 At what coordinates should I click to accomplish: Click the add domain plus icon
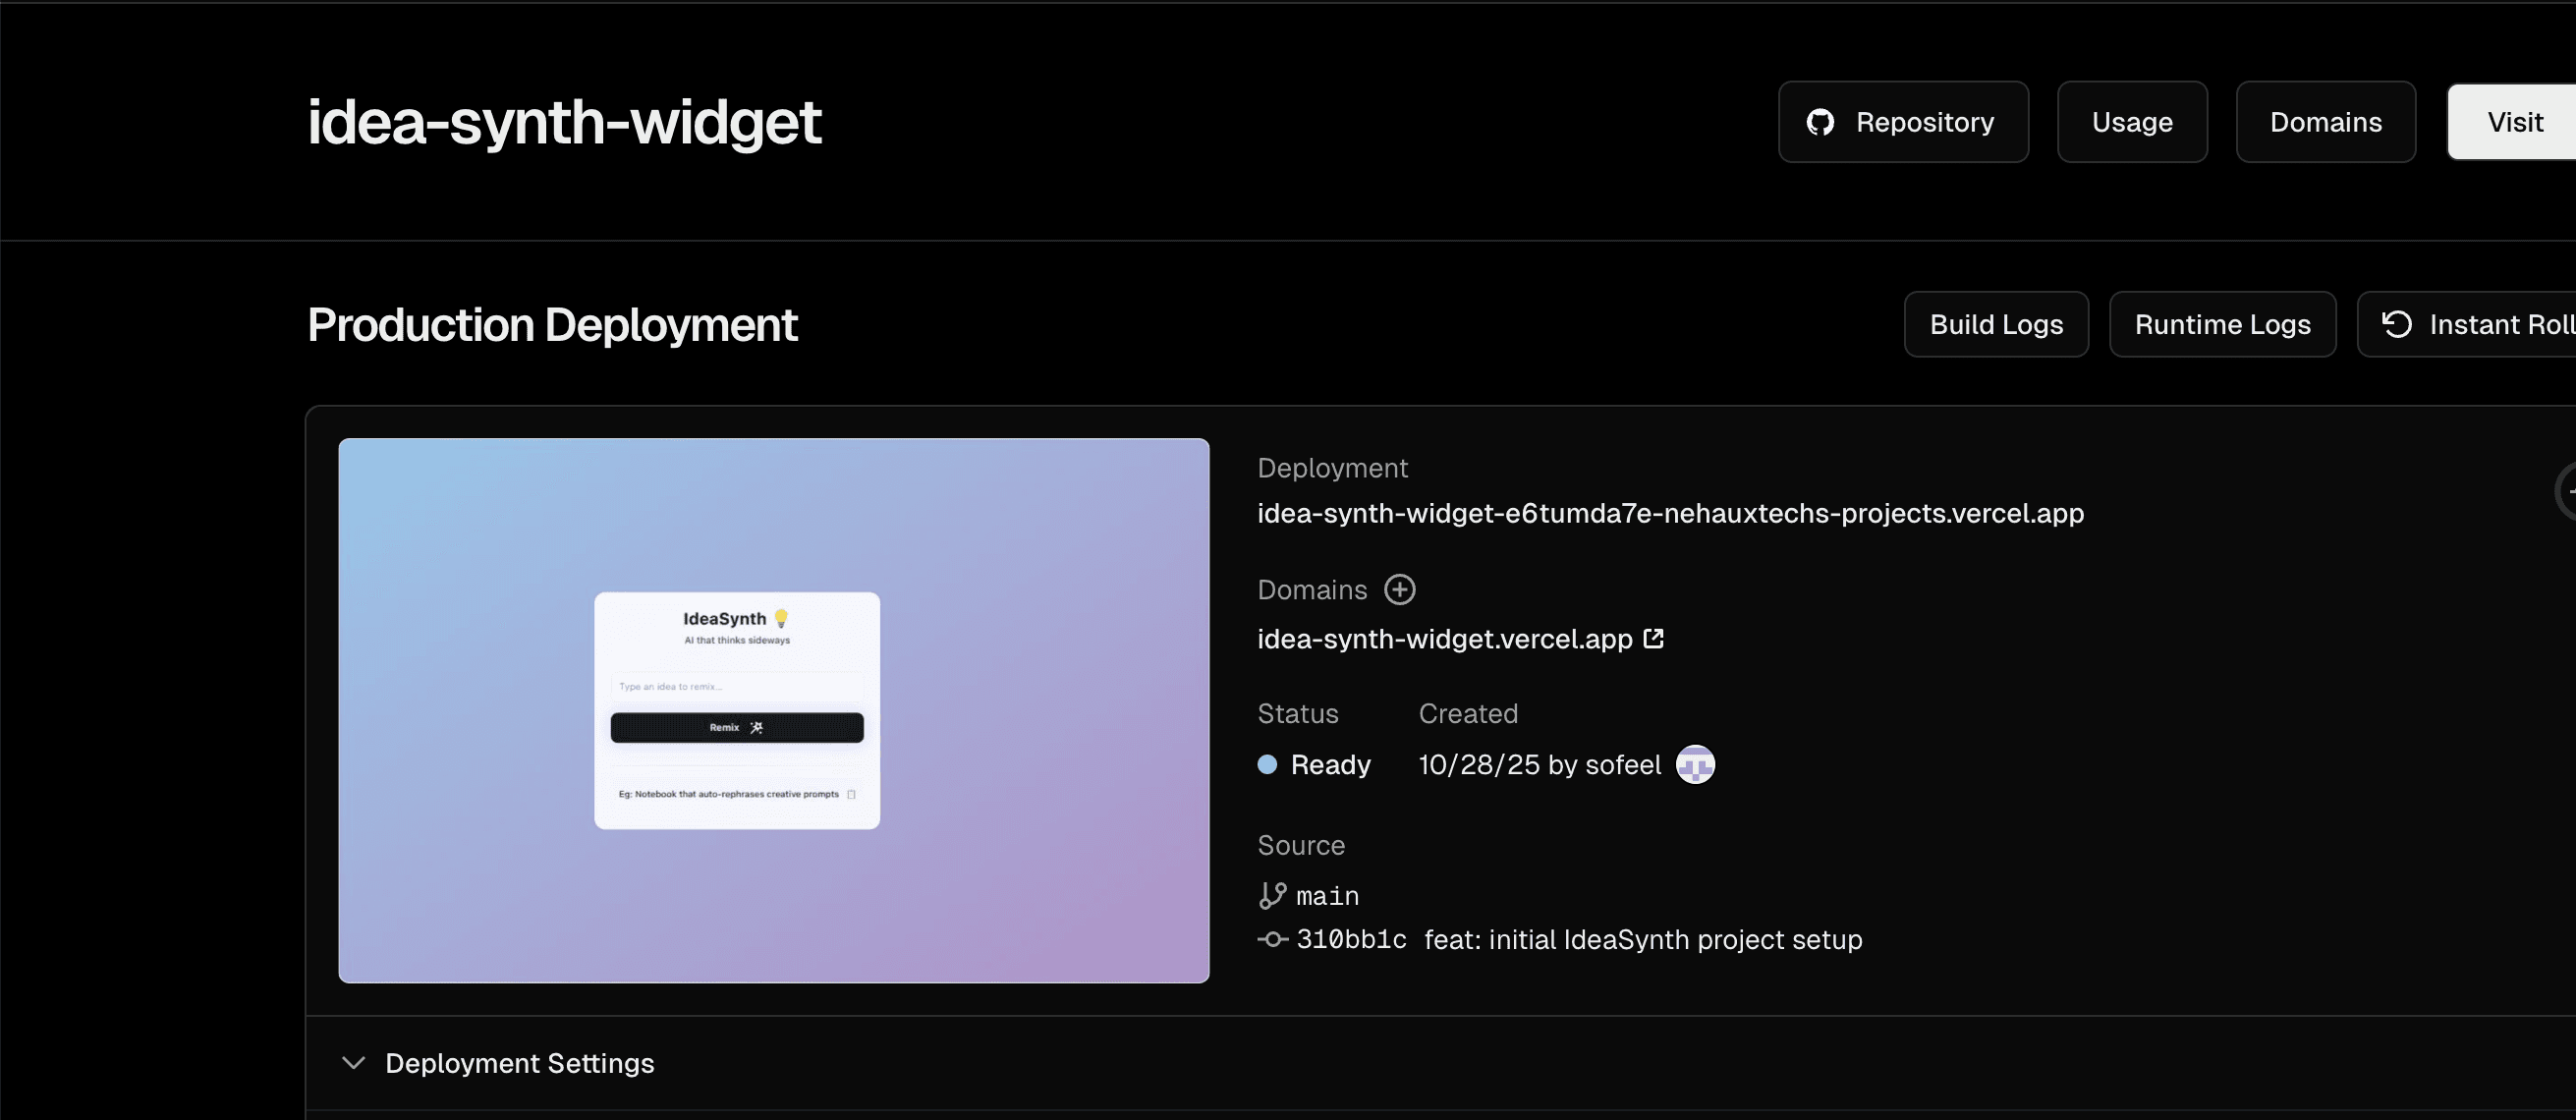point(1399,590)
